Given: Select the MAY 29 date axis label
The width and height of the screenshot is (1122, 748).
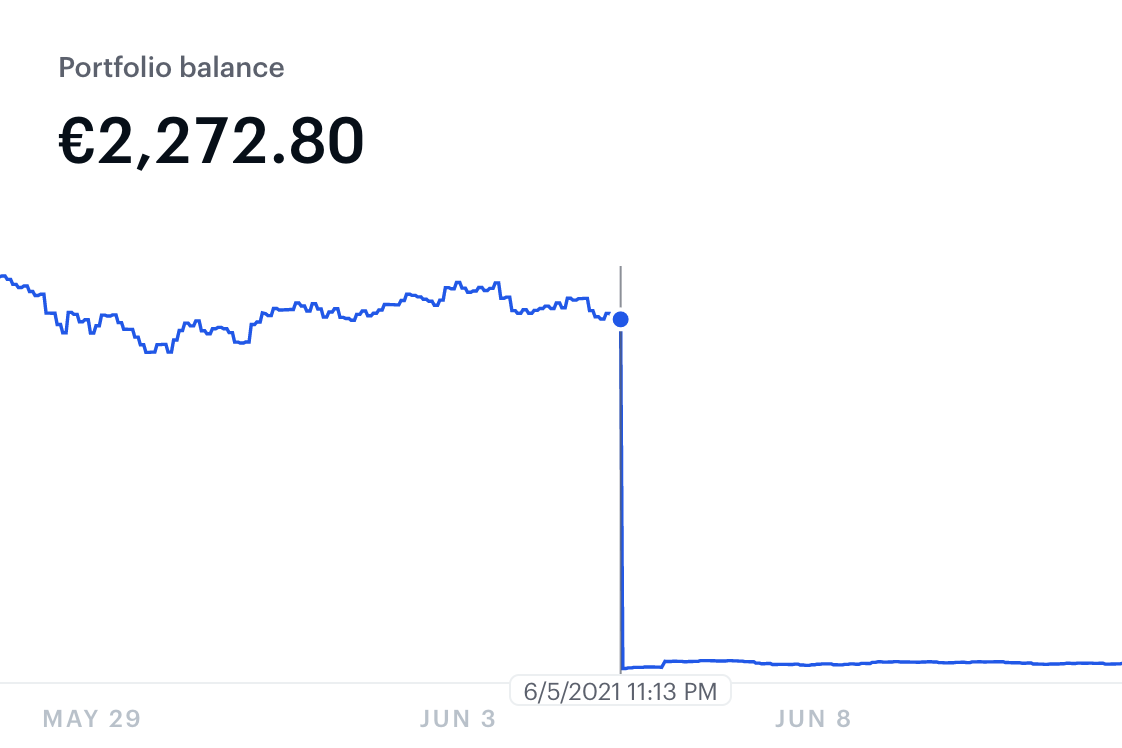Looking at the screenshot, I should [91, 718].
